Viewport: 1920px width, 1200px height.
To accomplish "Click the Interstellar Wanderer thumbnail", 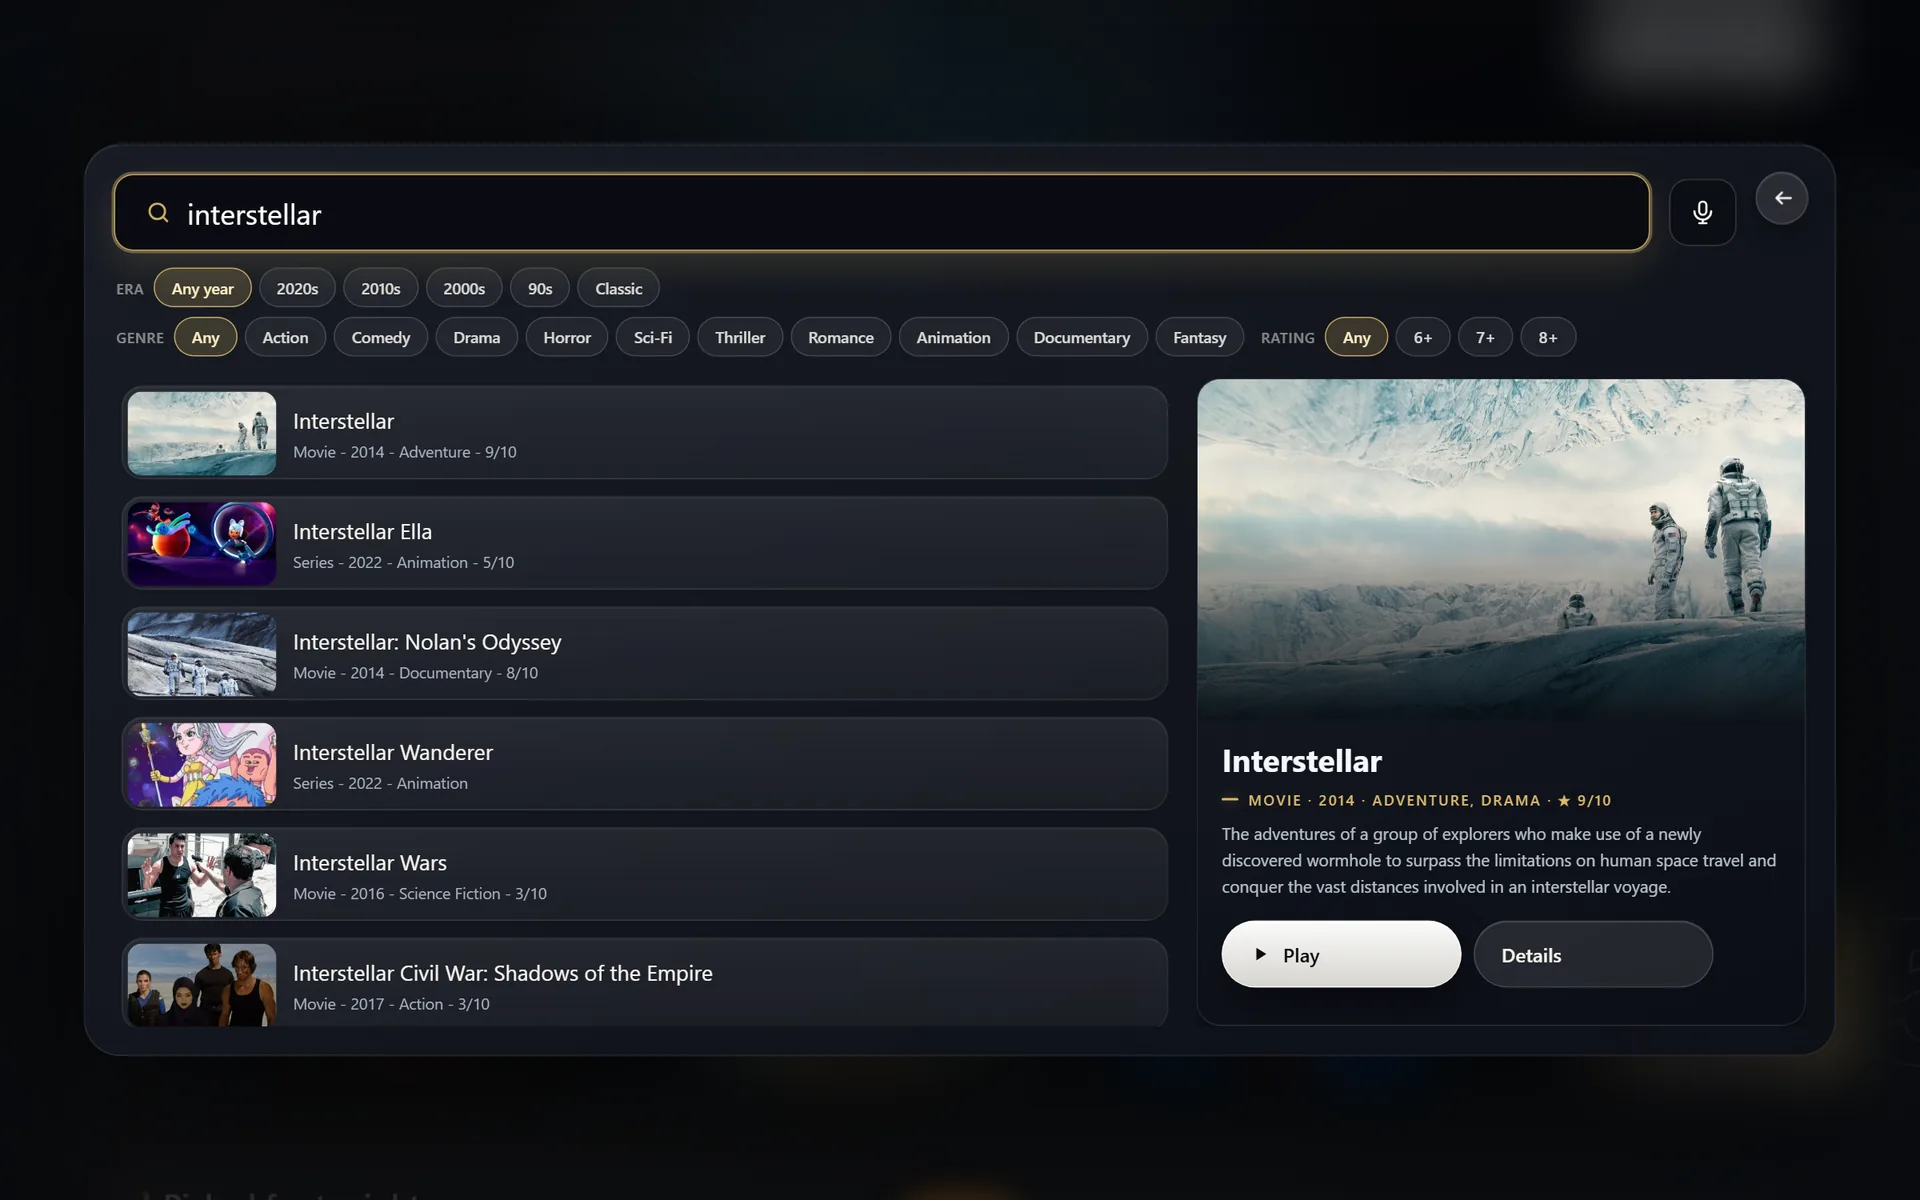I will point(202,764).
